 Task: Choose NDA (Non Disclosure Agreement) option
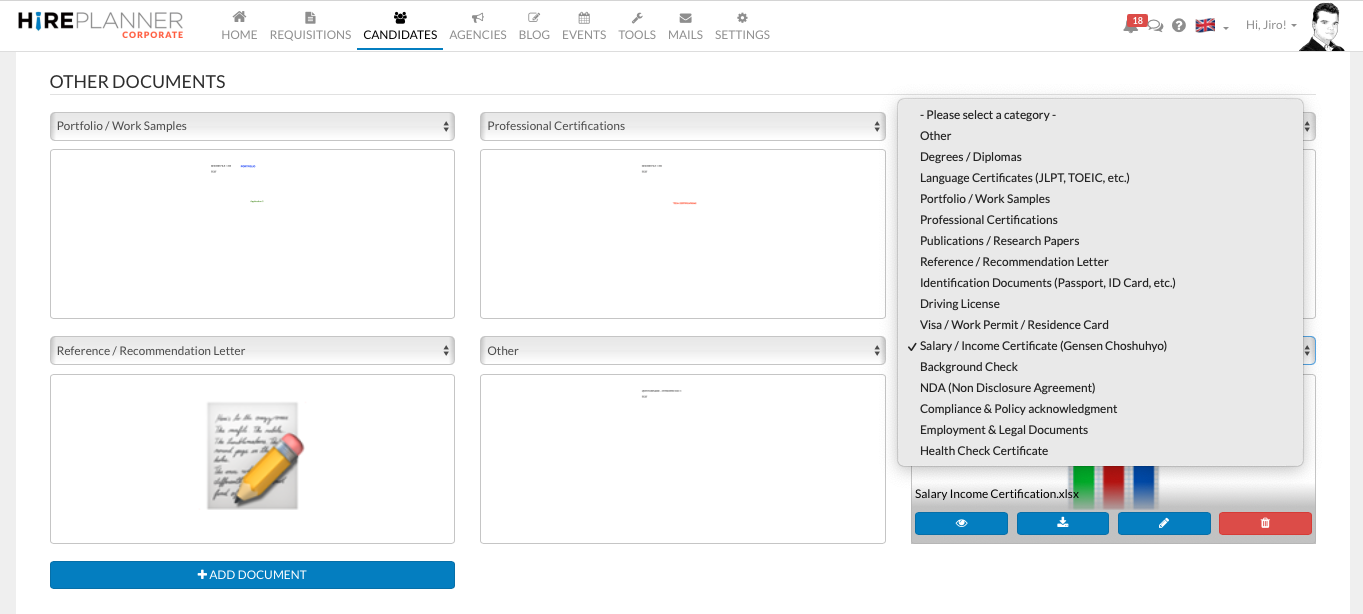(1007, 388)
